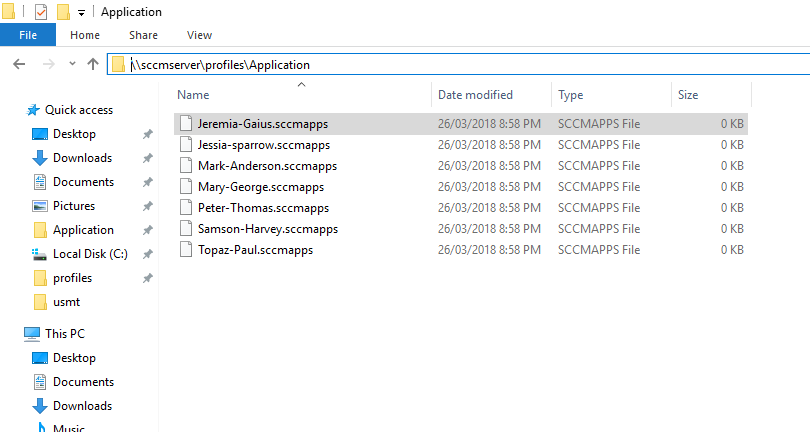Select This PC in navigation pane
Image resolution: width=810 pixels, height=432 pixels.
65,334
